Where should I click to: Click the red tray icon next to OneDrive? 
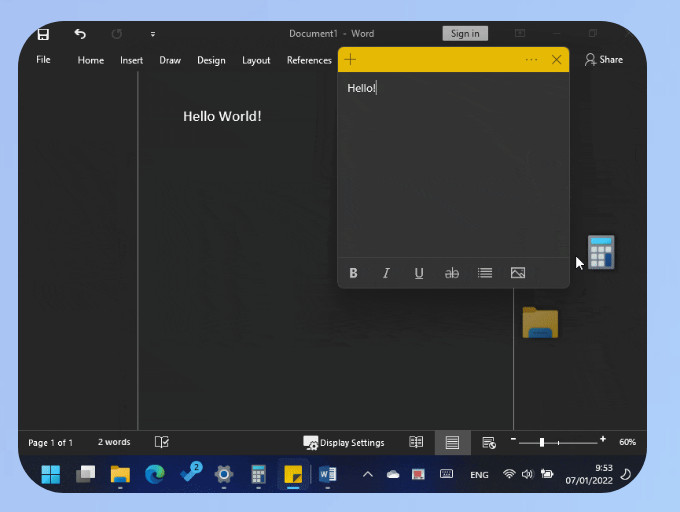pyautogui.click(x=418, y=474)
